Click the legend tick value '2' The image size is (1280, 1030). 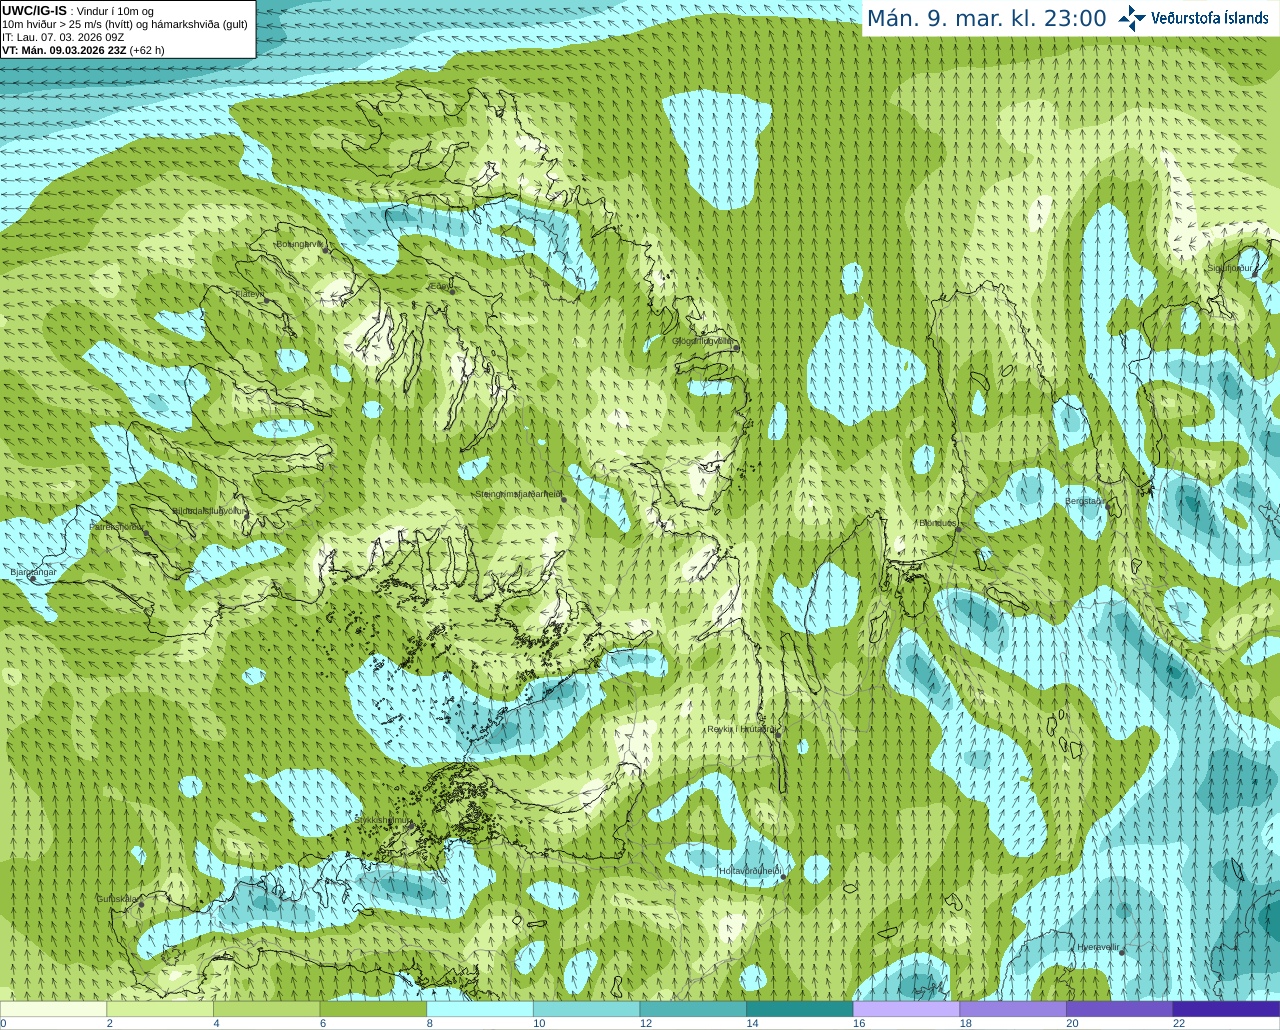[x=109, y=1023]
